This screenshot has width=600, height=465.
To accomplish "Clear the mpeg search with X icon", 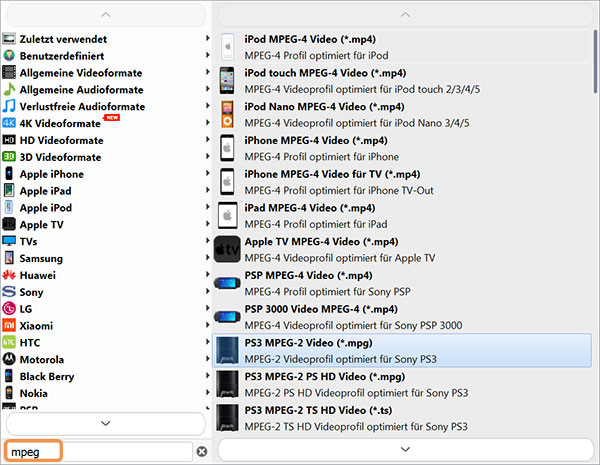I will point(202,452).
